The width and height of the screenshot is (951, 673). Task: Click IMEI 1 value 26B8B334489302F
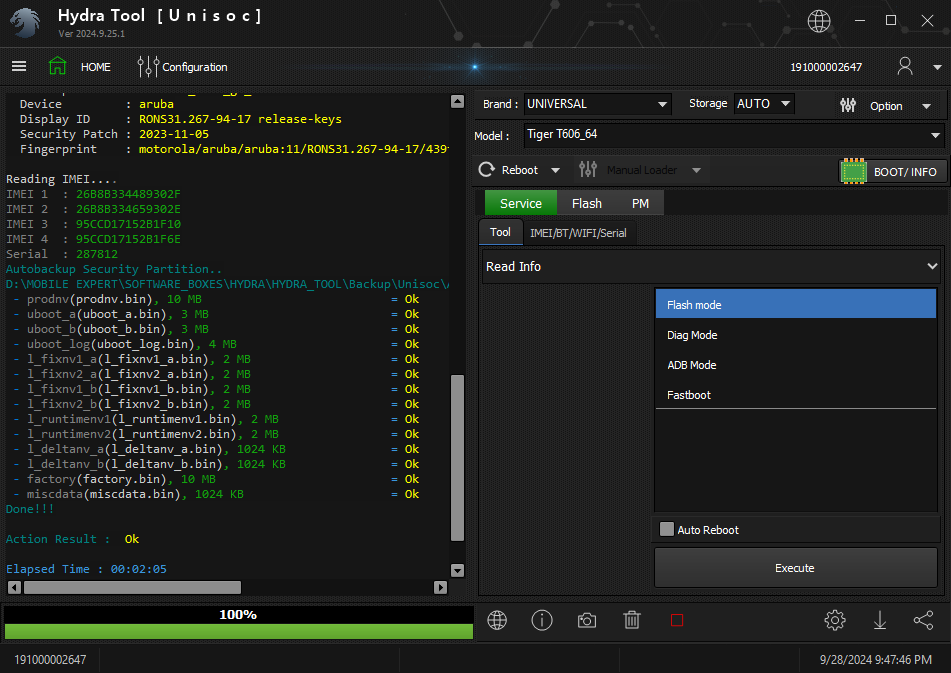pyautogui.click(x=128, y=194)
